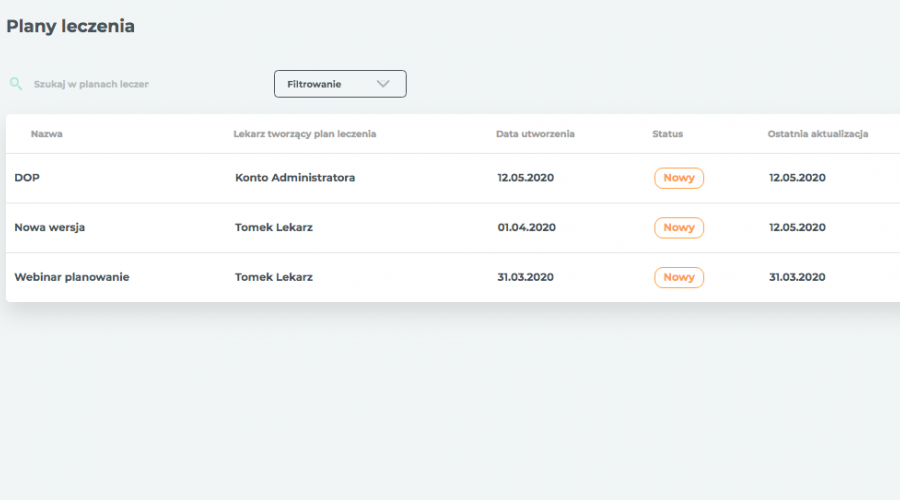Open the DOP treatment plan

pos(27,178)
